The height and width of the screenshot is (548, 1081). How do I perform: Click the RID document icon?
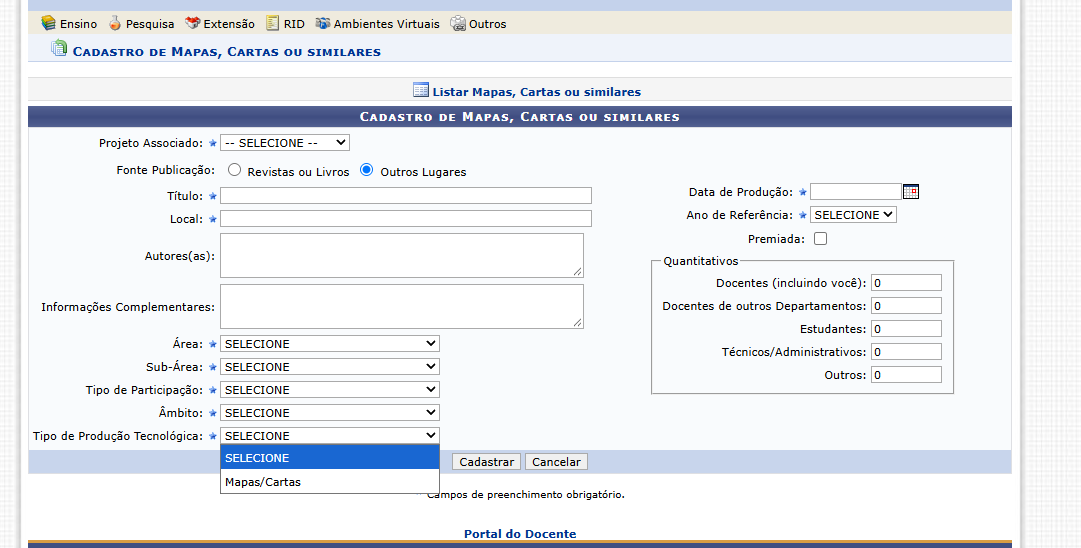tap(273, 23)
